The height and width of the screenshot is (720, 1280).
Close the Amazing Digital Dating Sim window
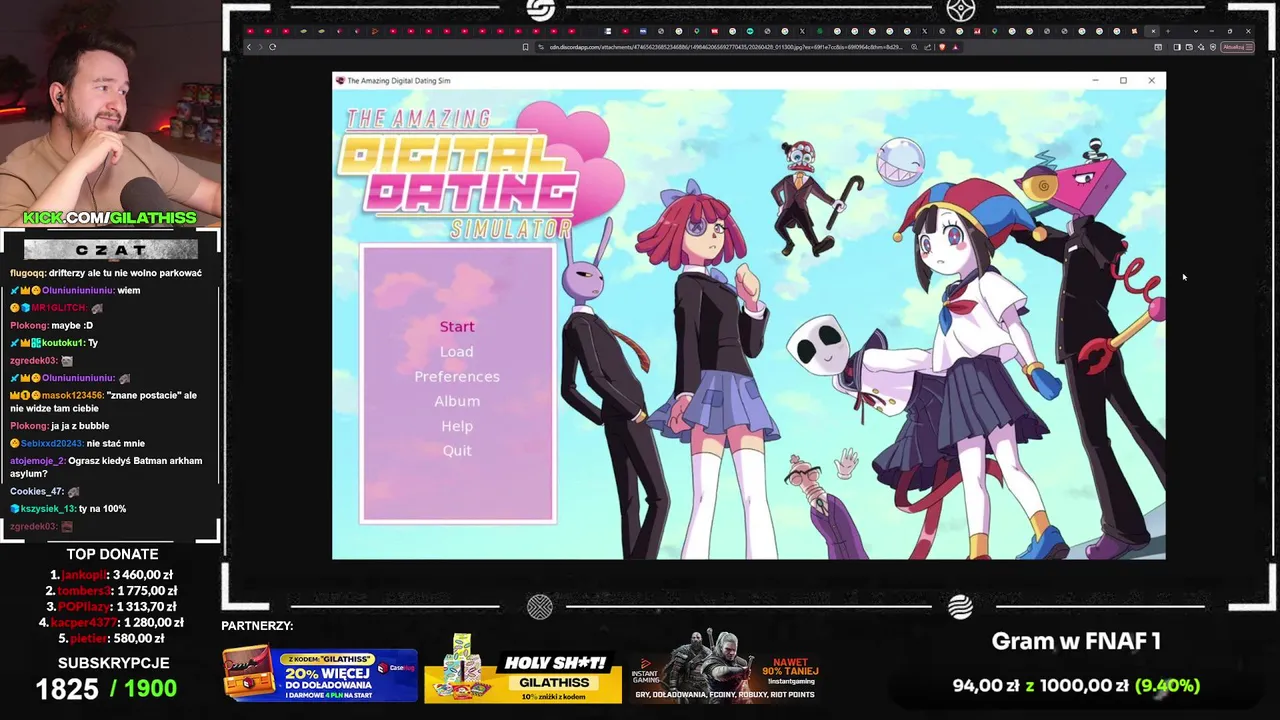pos(1151,80)
